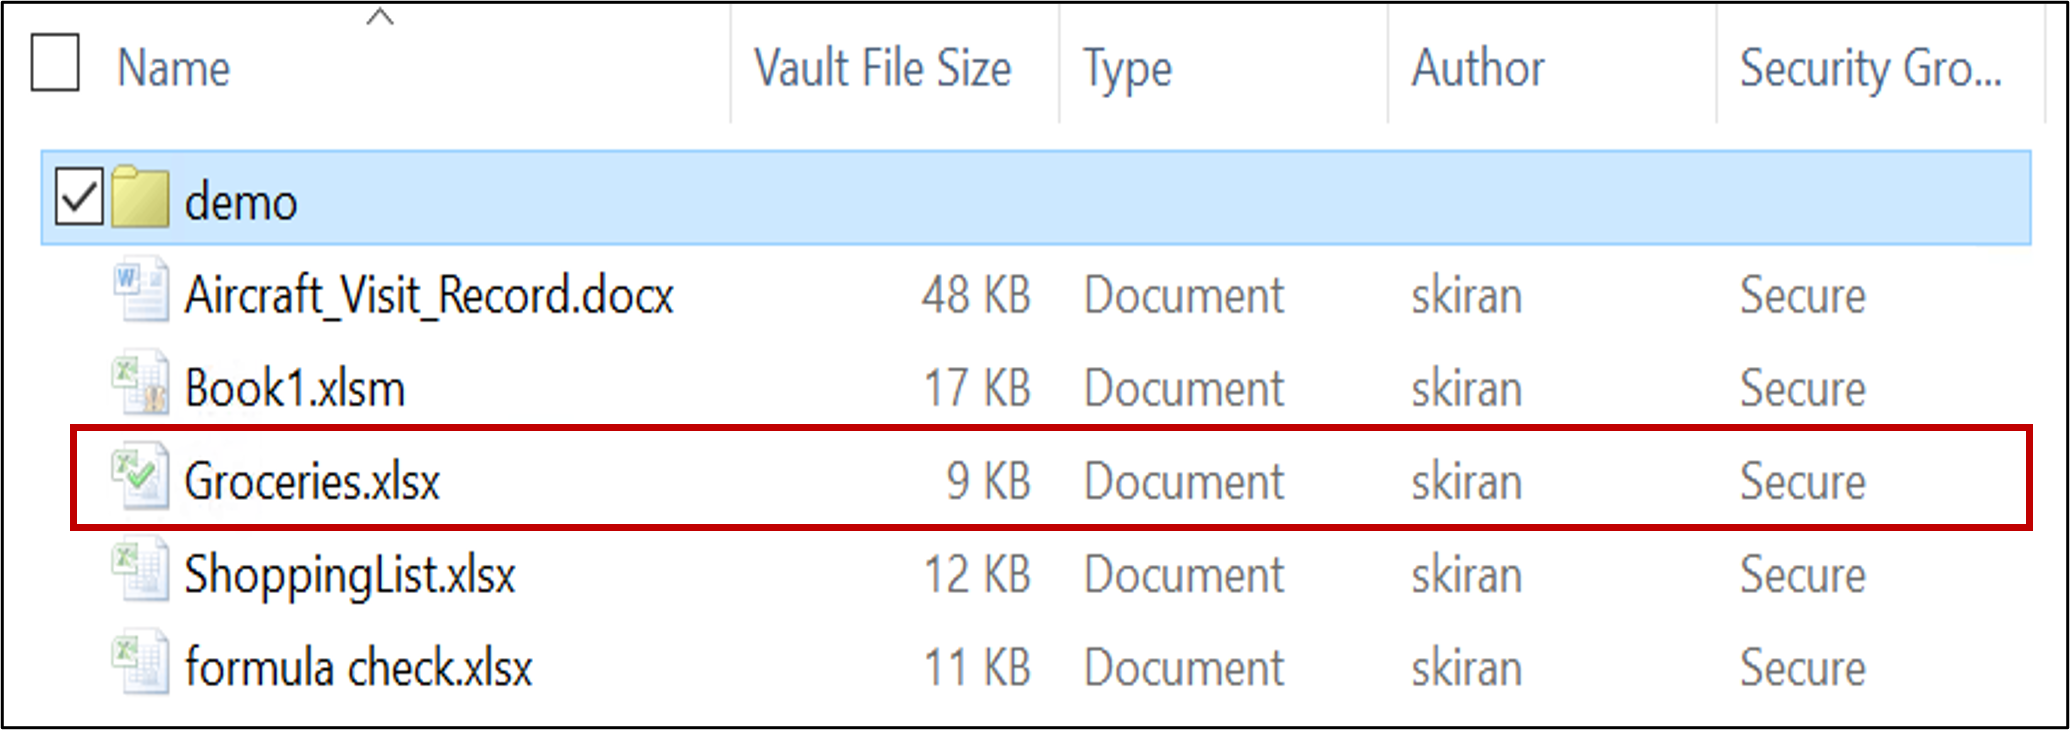
Task: Select the ShoppingList.xlsx file name
Action: click(x=350, y=575)
